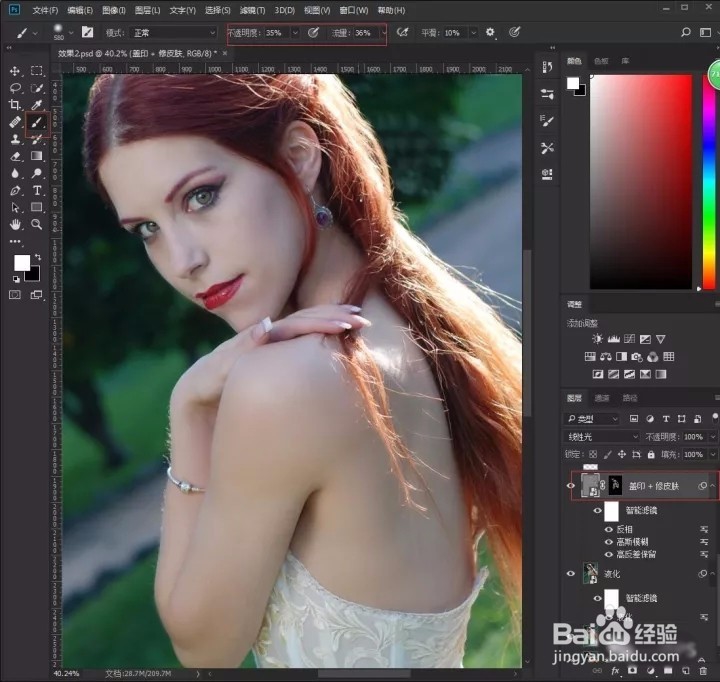Add a Levels adjustment

click(x=613, y=339)
